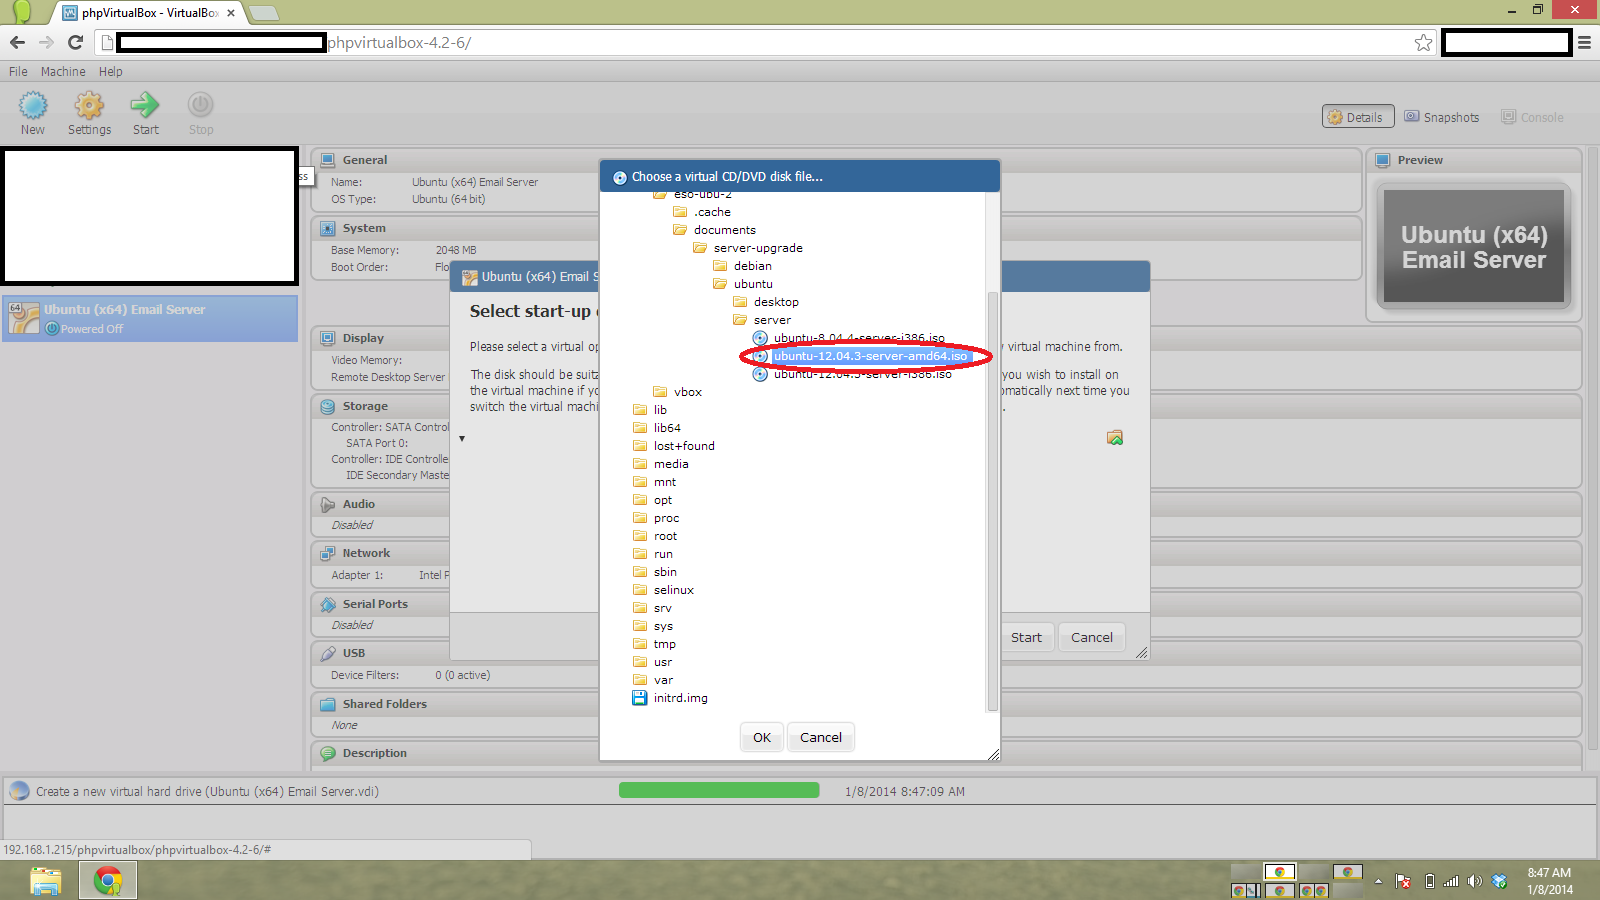The width and height of the screenshot is (1600, 900).
Task: Expand the lib folder
Action: tap(640, 410)
